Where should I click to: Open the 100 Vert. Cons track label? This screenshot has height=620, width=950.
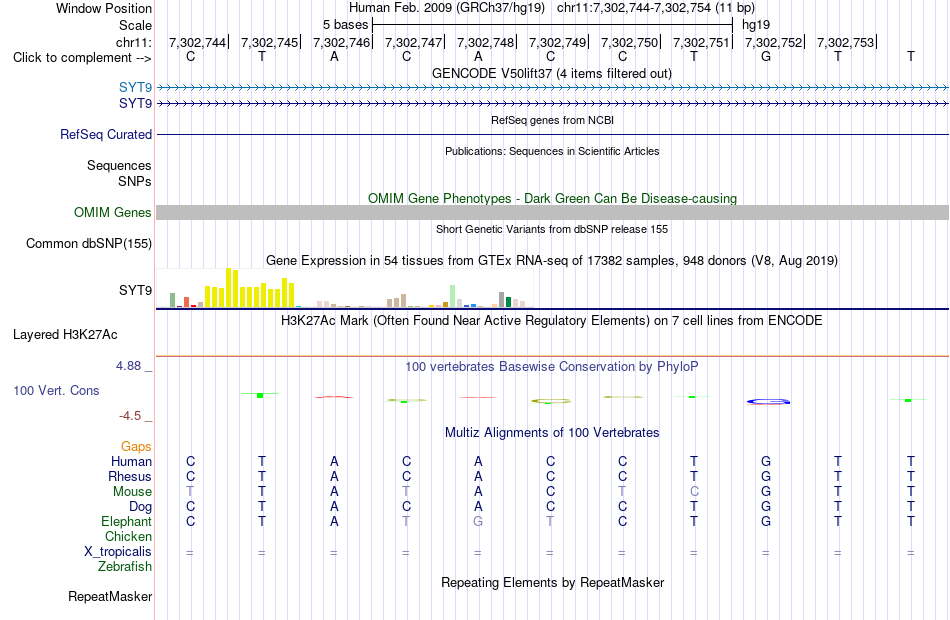56,391
